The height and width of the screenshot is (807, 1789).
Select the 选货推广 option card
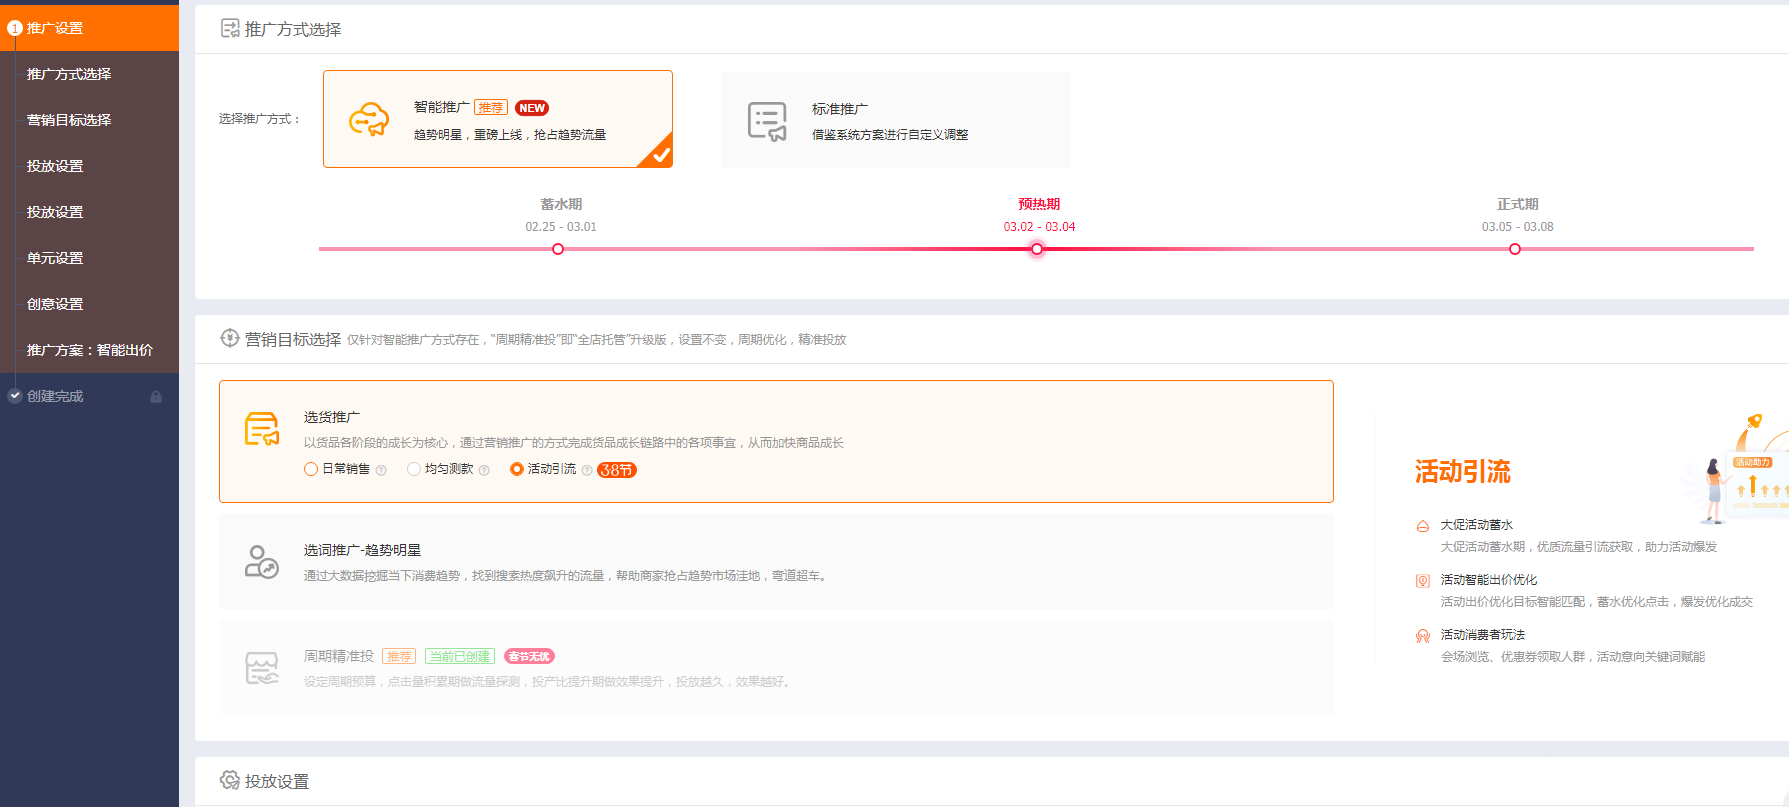pos(776,441)
